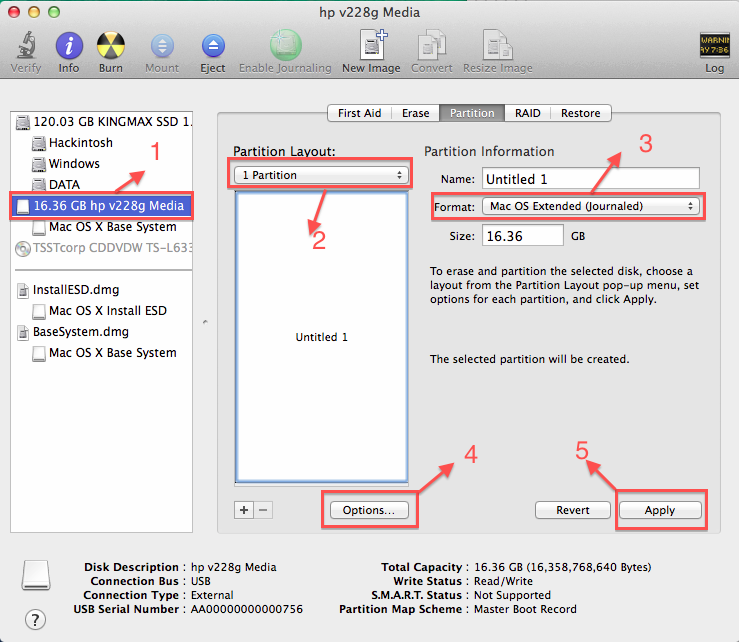Click the partition Name field
This screenshot has width=739, height=642.
[591, 179]
